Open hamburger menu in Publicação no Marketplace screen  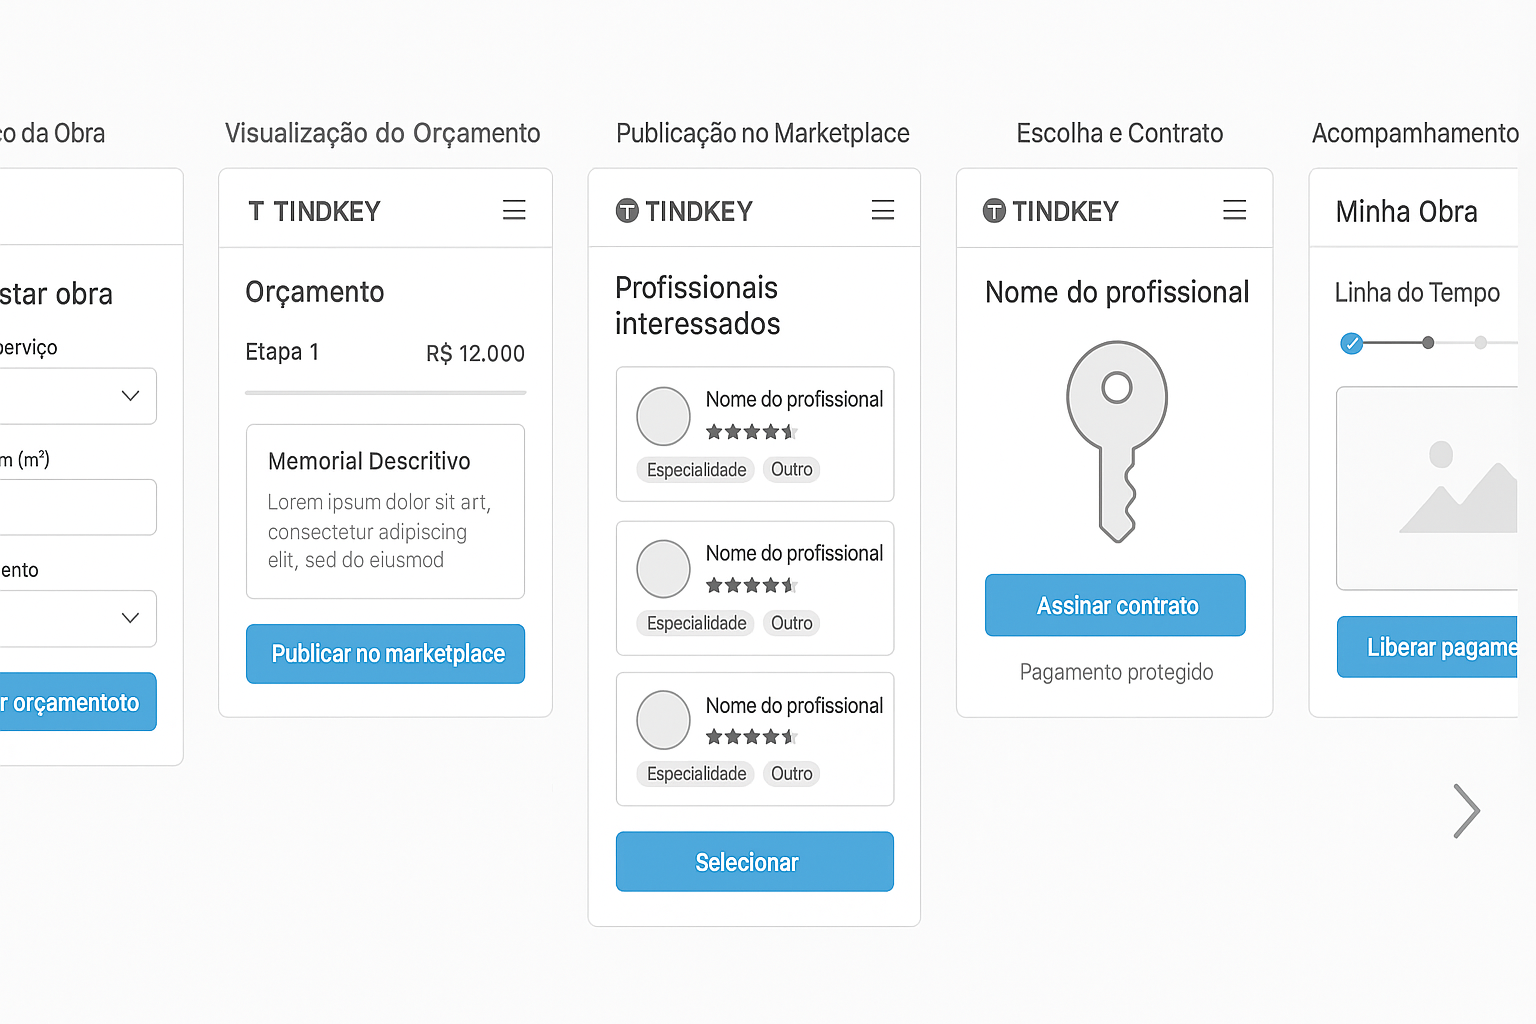coord(883,210)
